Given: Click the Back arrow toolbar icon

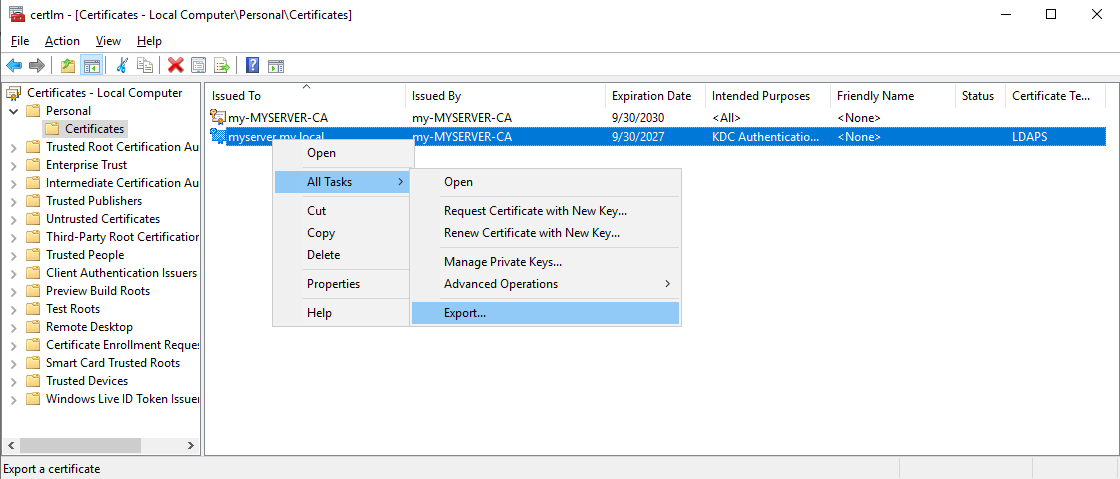Looking at the screenshot, I should (x=14, y=65).
